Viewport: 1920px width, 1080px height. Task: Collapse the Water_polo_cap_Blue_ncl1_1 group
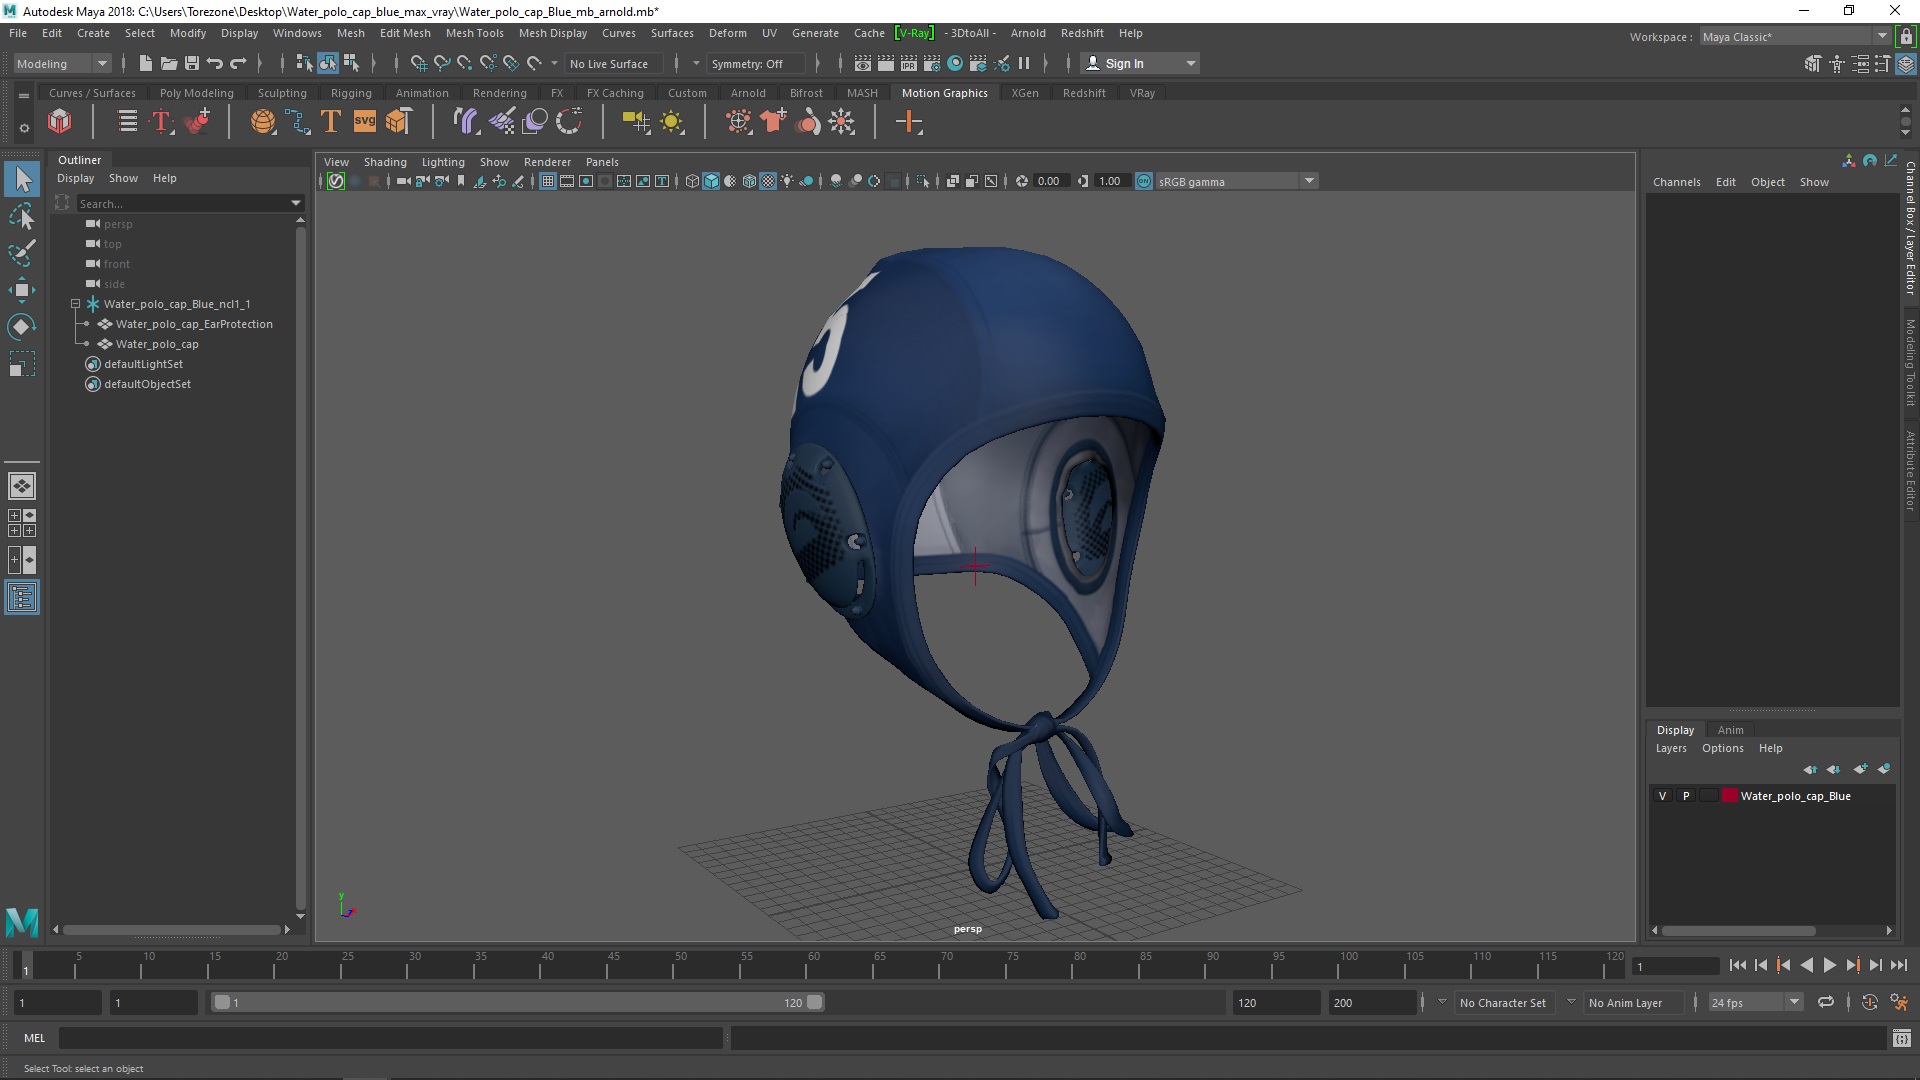click(x=76, y=304)
